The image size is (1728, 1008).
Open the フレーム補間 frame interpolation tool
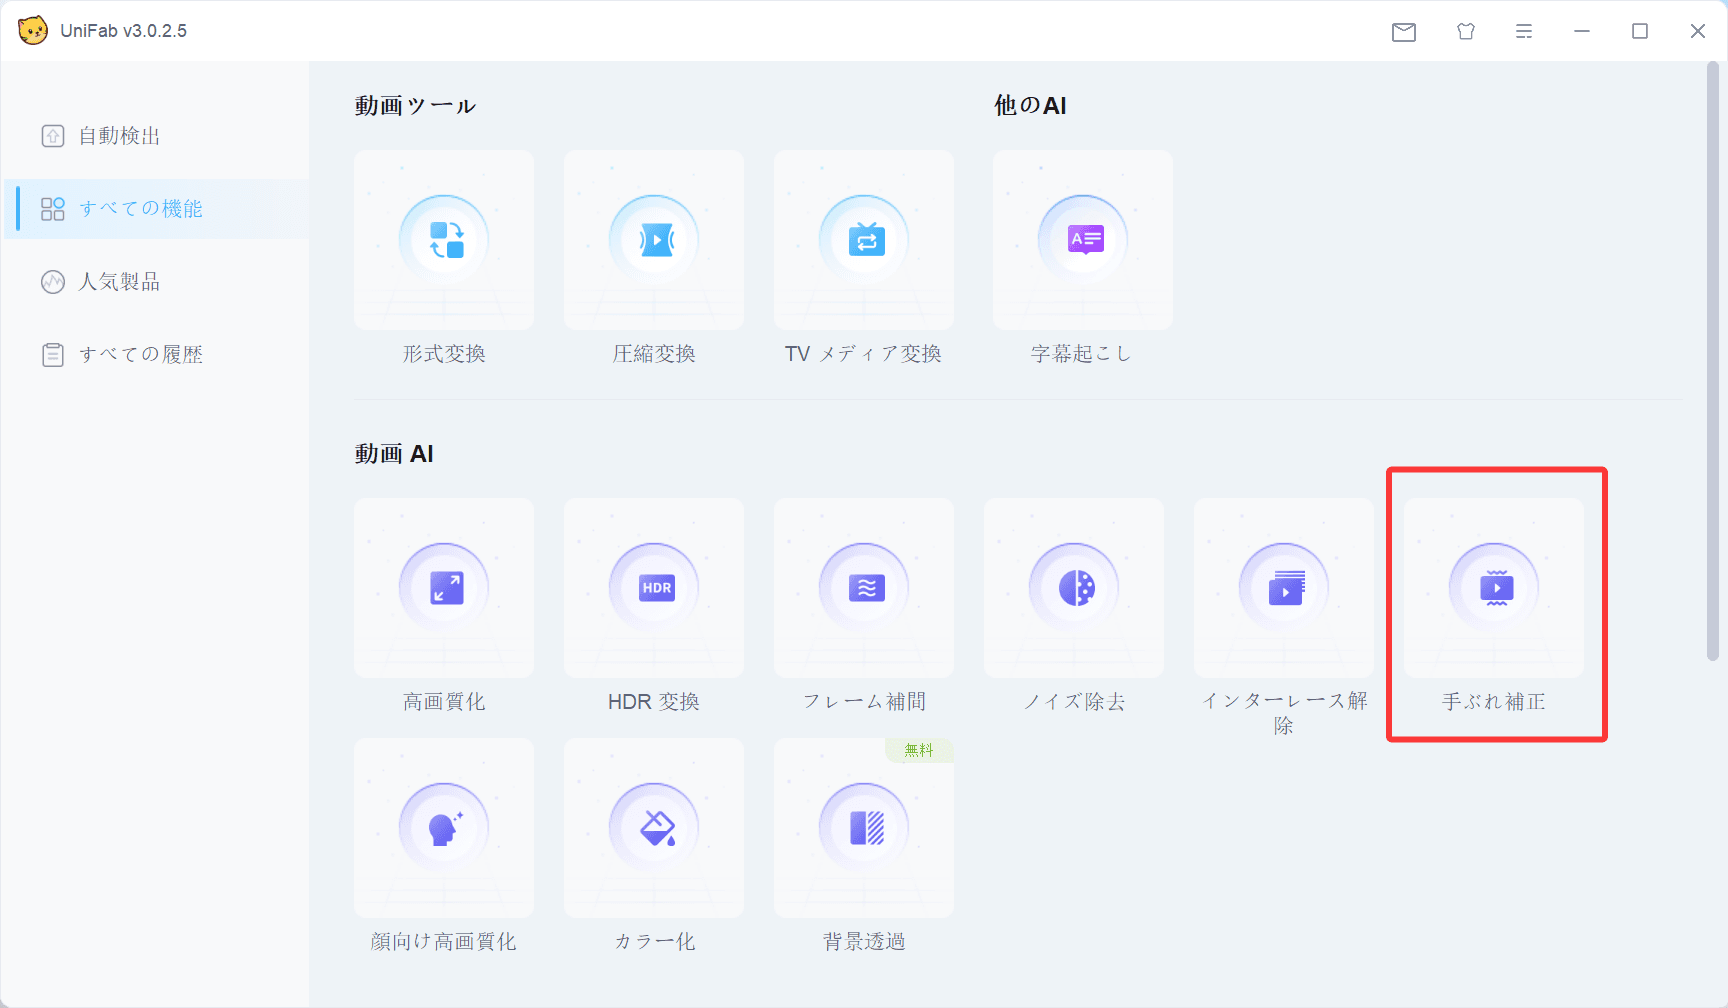click(864, 588)
